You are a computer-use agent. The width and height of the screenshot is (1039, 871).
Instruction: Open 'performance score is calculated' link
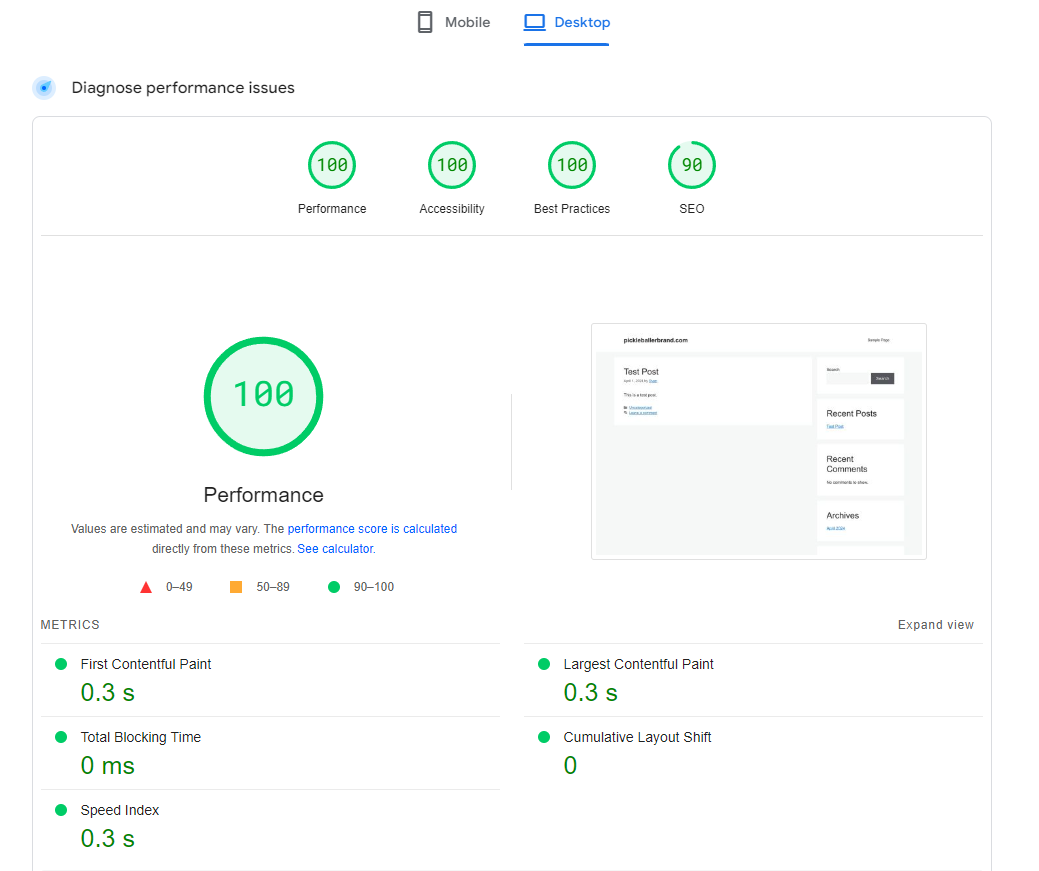pyautogui.click(x=372, y=529)
